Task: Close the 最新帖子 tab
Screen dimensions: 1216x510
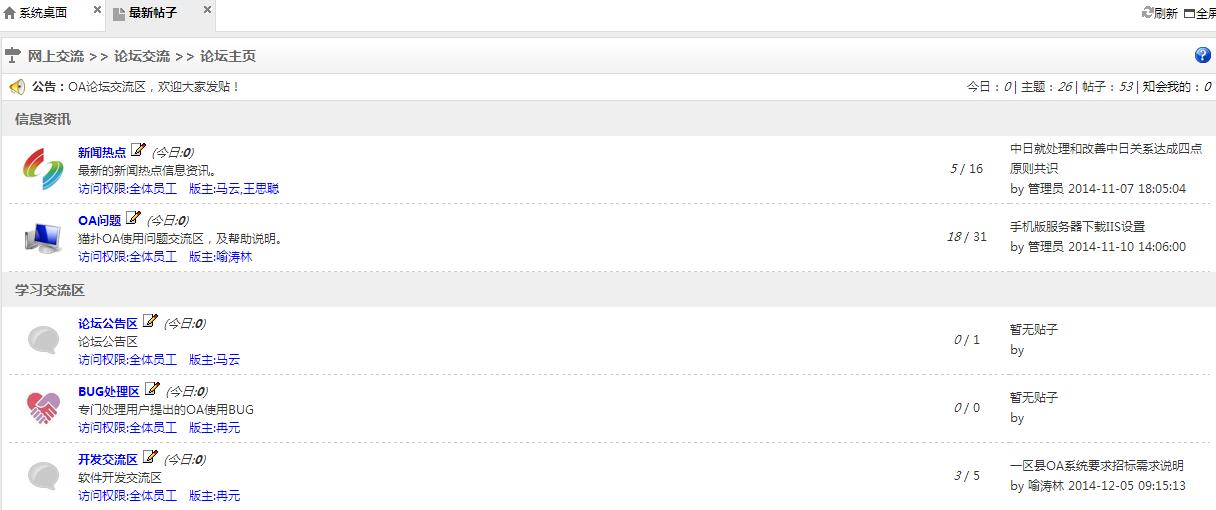Action: coord(208,10)
